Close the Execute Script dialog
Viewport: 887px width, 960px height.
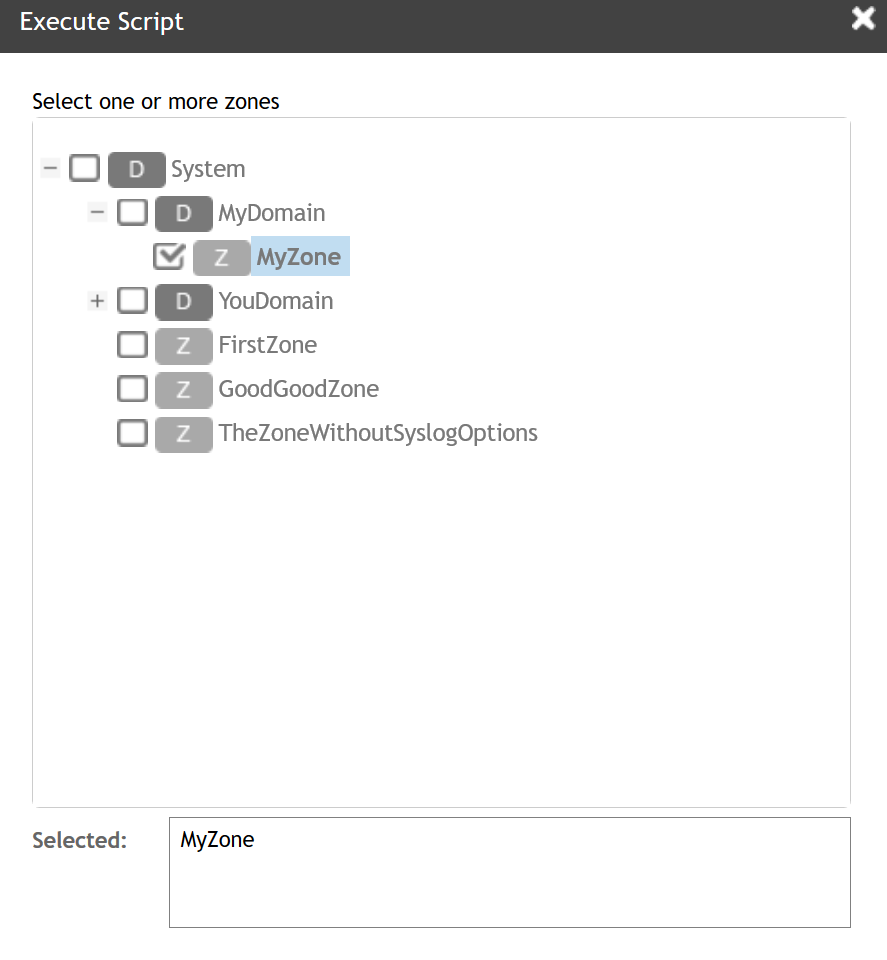click(x=863, y=20)
